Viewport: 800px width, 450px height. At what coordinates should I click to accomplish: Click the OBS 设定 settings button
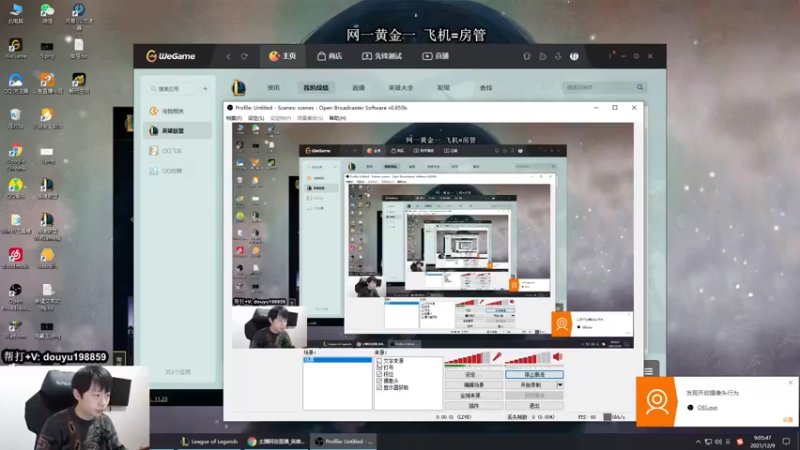pyautogui.click(x=474, y=374)
